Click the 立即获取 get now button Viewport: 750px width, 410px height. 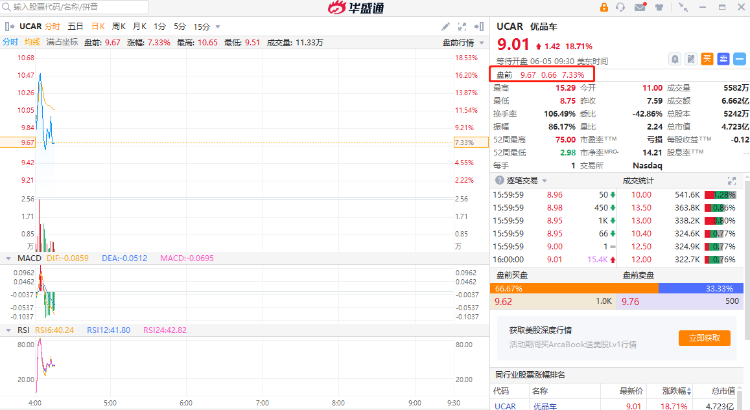705,338
